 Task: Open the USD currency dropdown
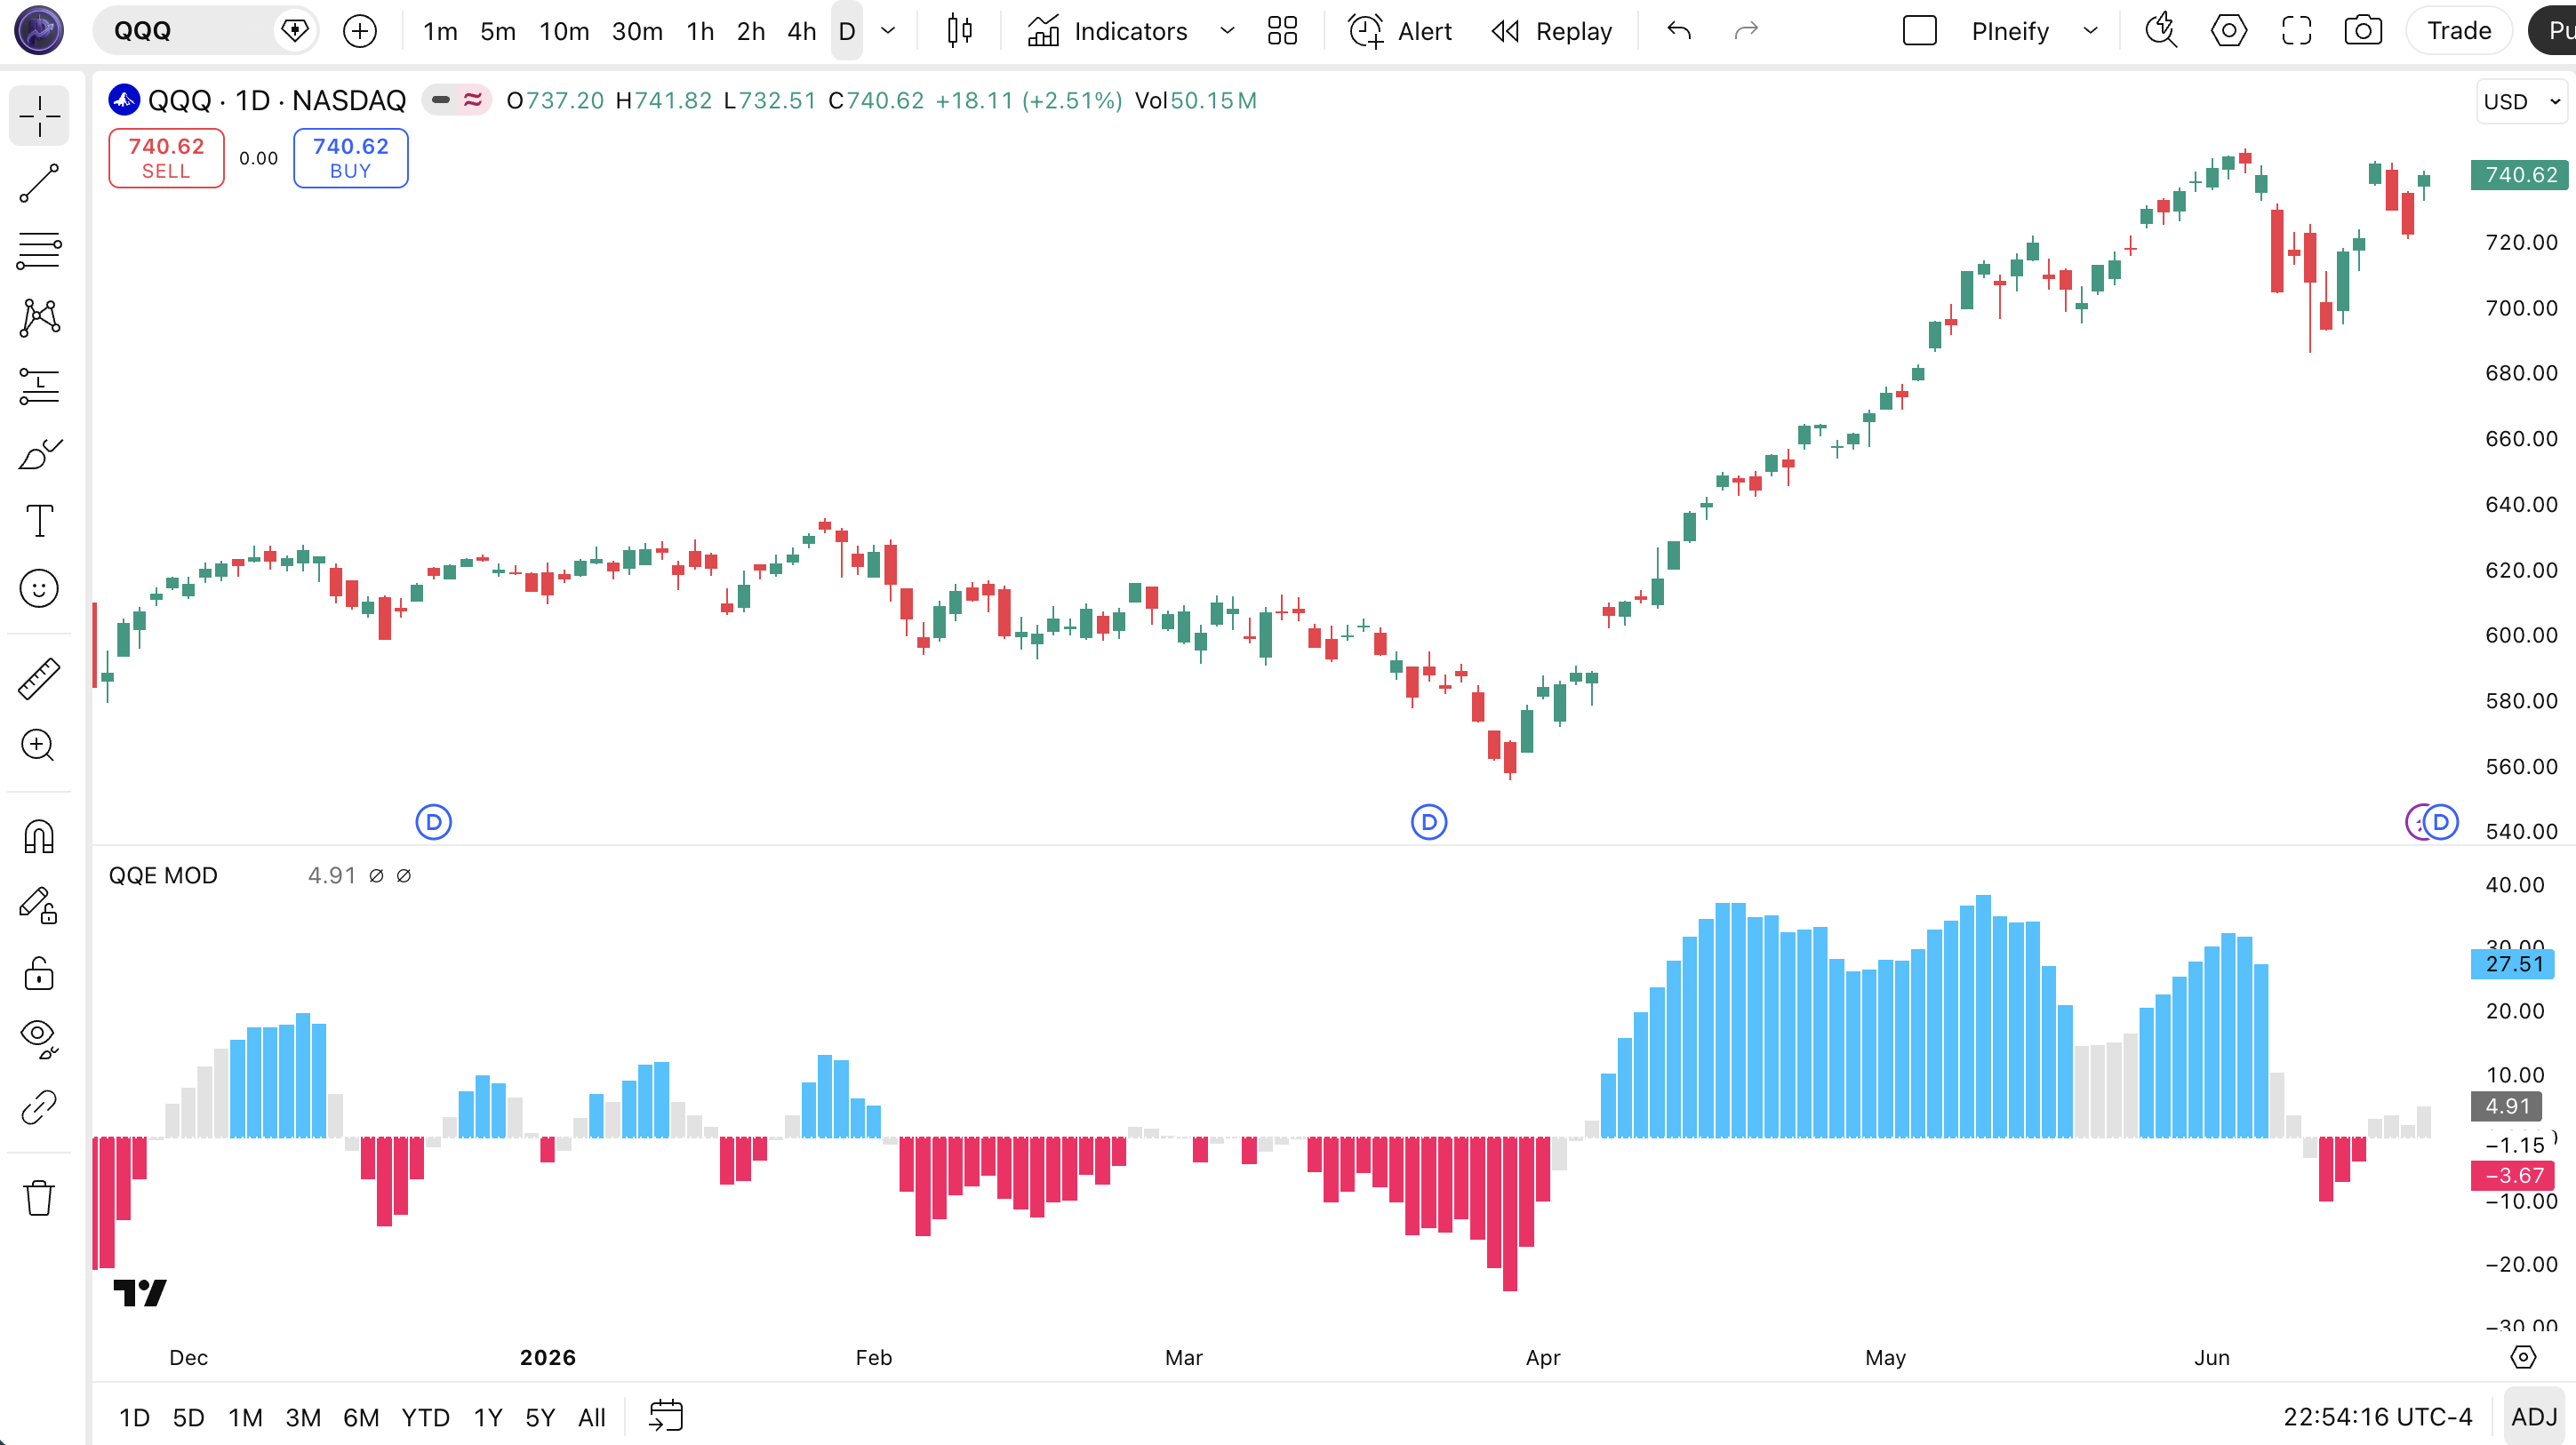click(x=2521, y=101)
